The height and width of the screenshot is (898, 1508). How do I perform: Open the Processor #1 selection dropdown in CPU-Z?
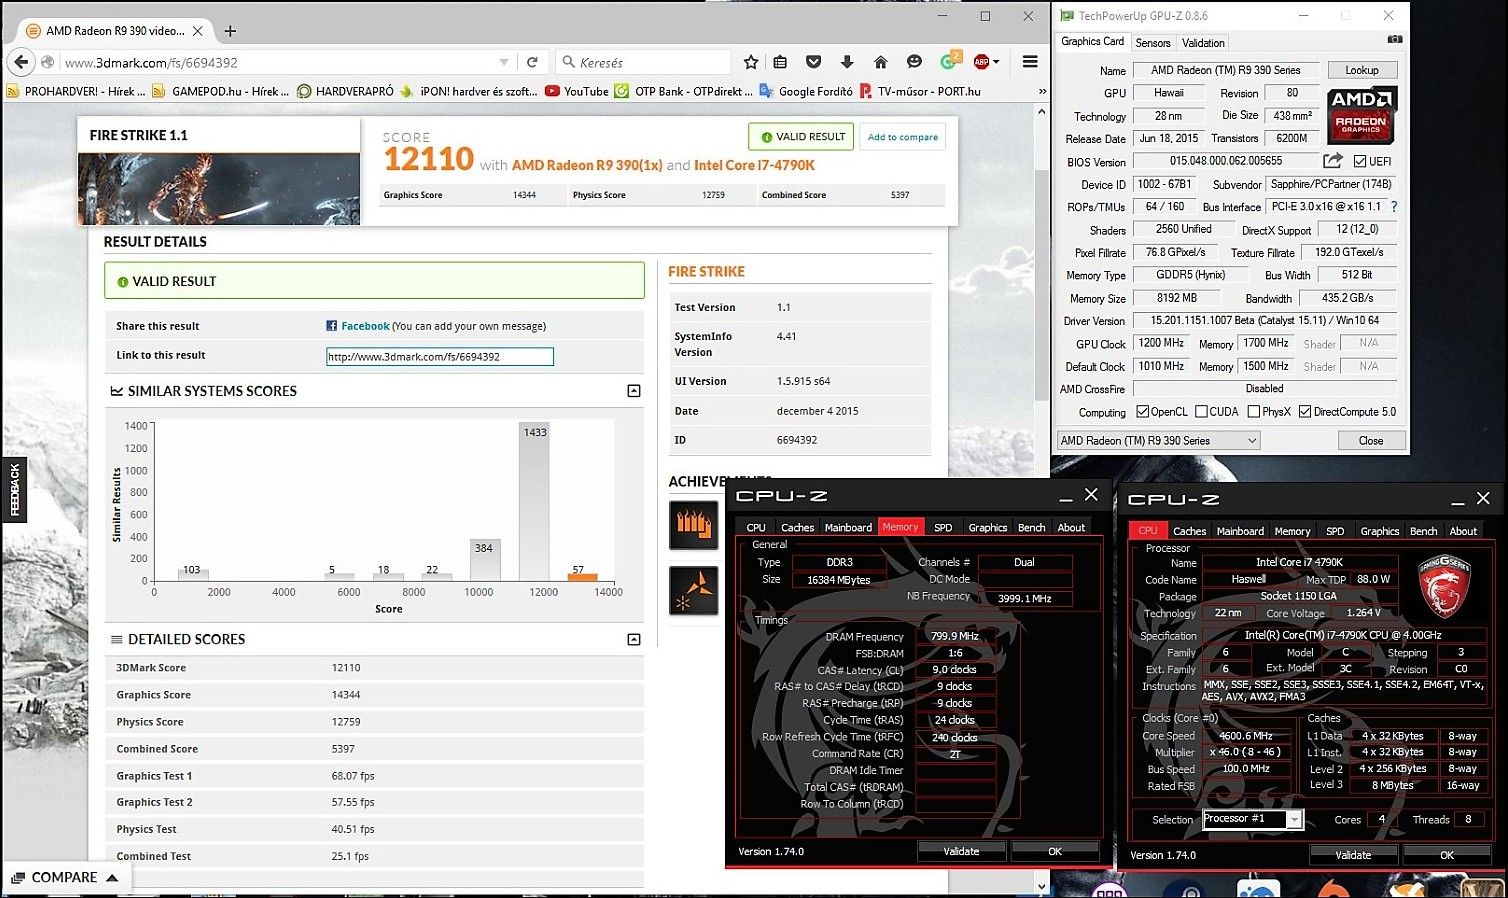pyautogui.click(x=1252, y=819)
